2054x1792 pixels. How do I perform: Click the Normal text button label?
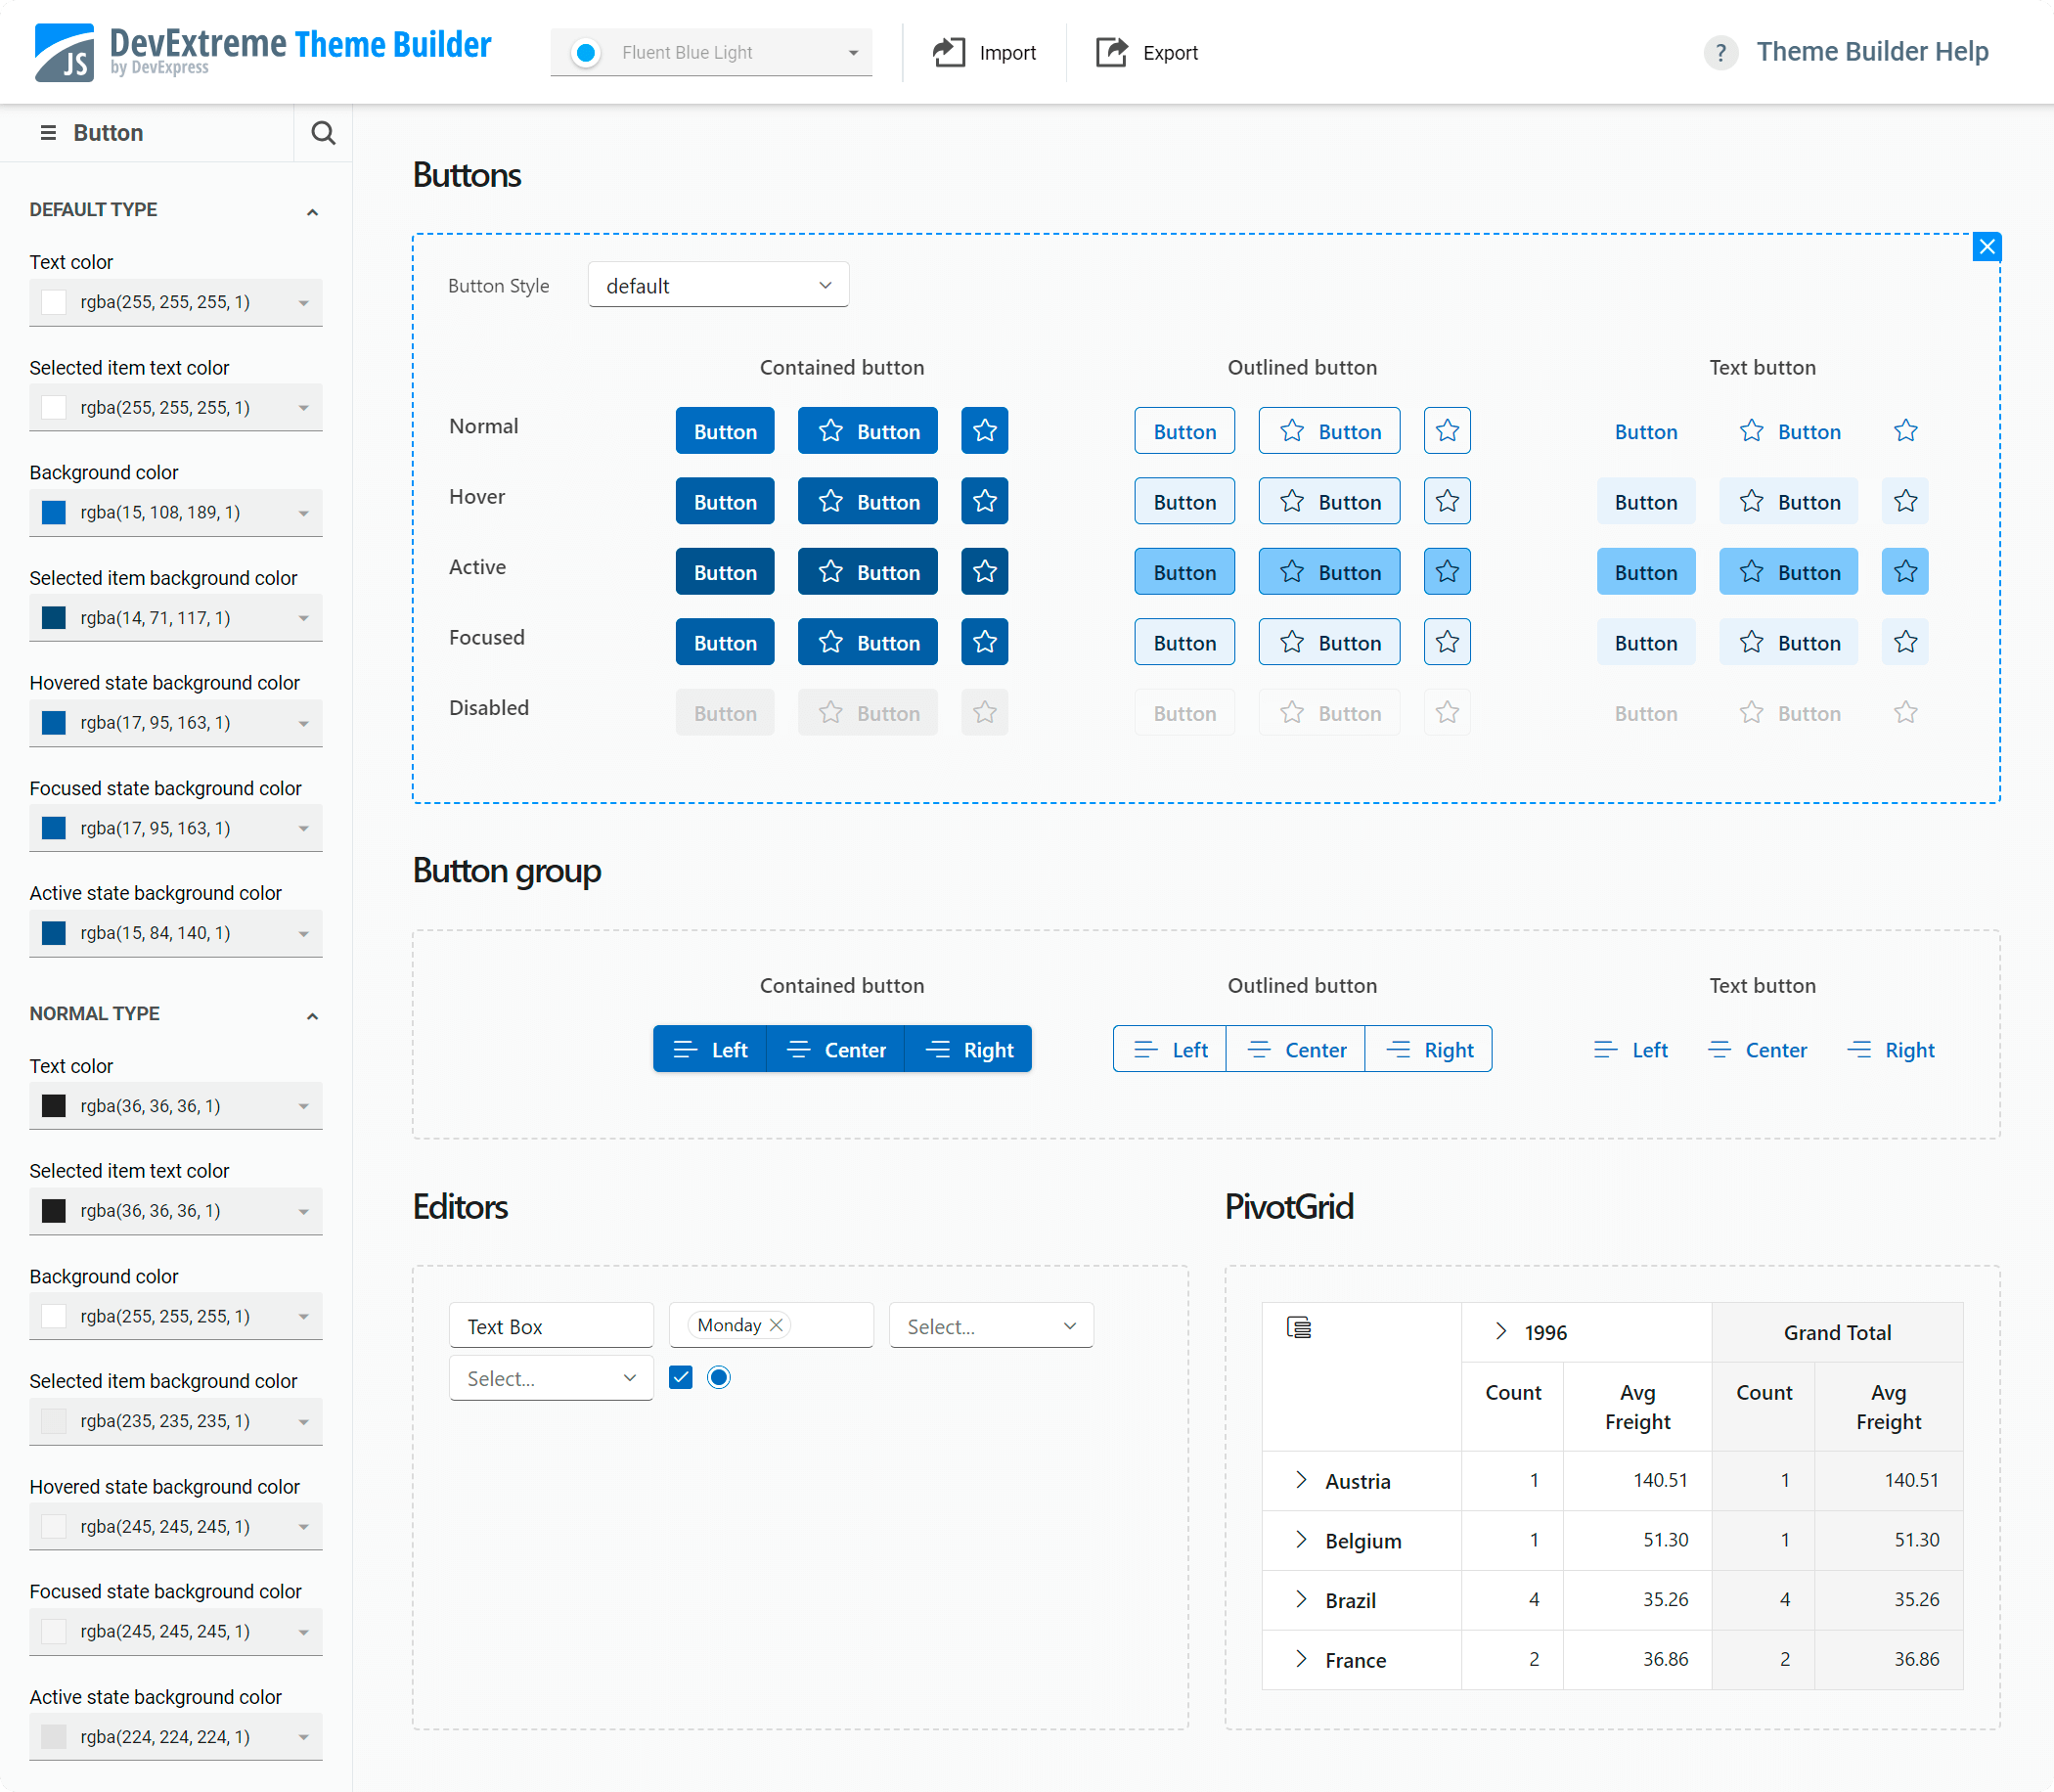click(1643, 429)
